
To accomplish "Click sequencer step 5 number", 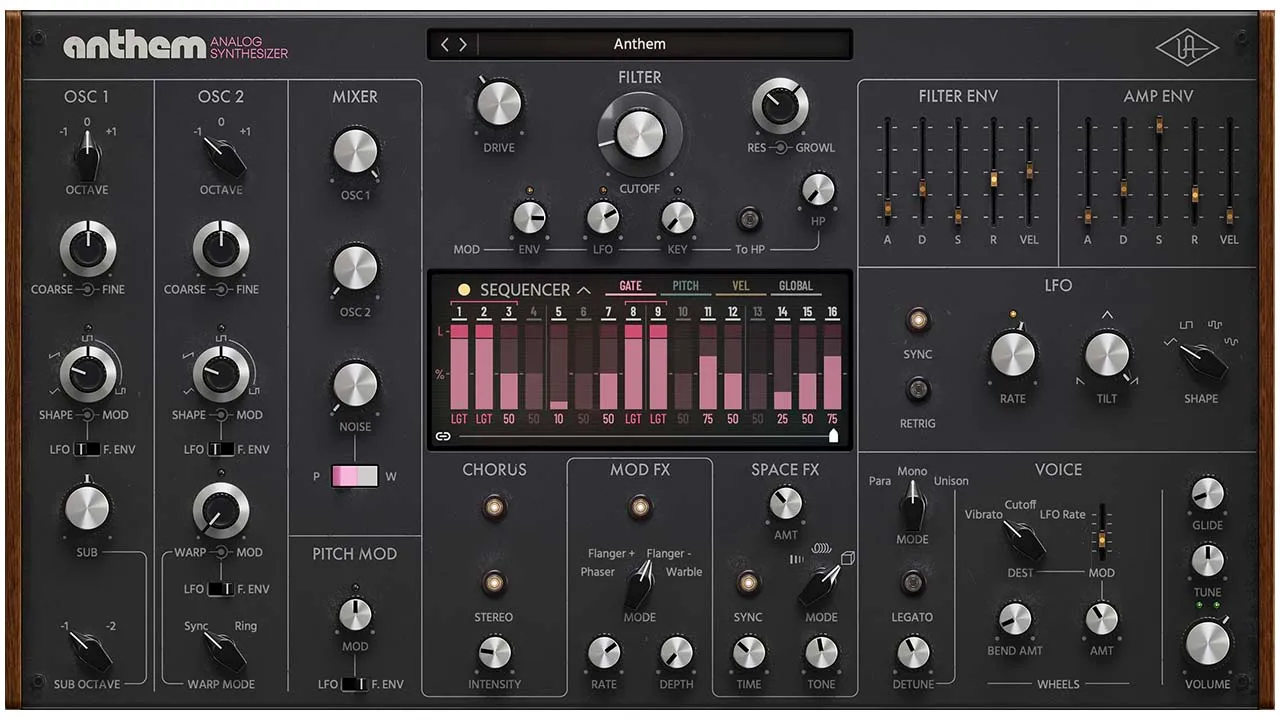I will click(558, 313).
